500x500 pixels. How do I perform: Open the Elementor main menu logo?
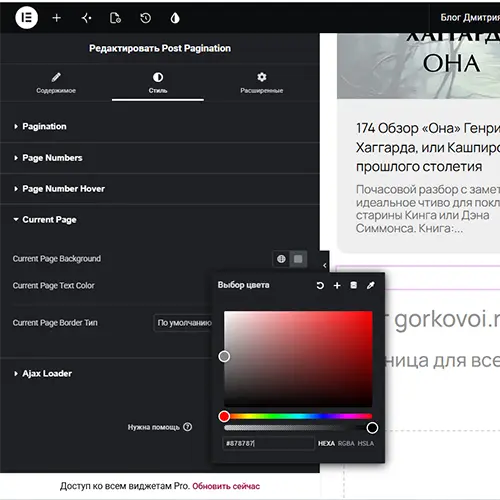tap(26, 18)
